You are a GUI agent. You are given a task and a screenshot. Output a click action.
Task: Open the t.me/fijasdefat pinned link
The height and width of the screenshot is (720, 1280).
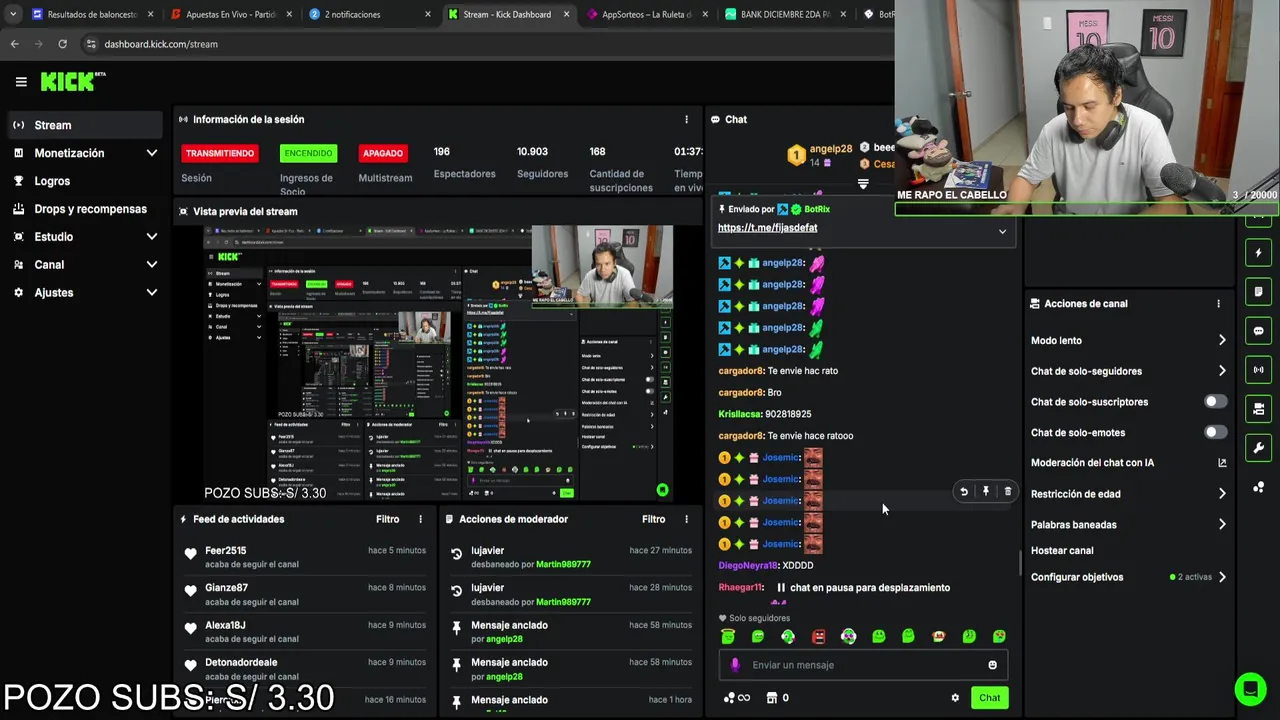(767, 228)
